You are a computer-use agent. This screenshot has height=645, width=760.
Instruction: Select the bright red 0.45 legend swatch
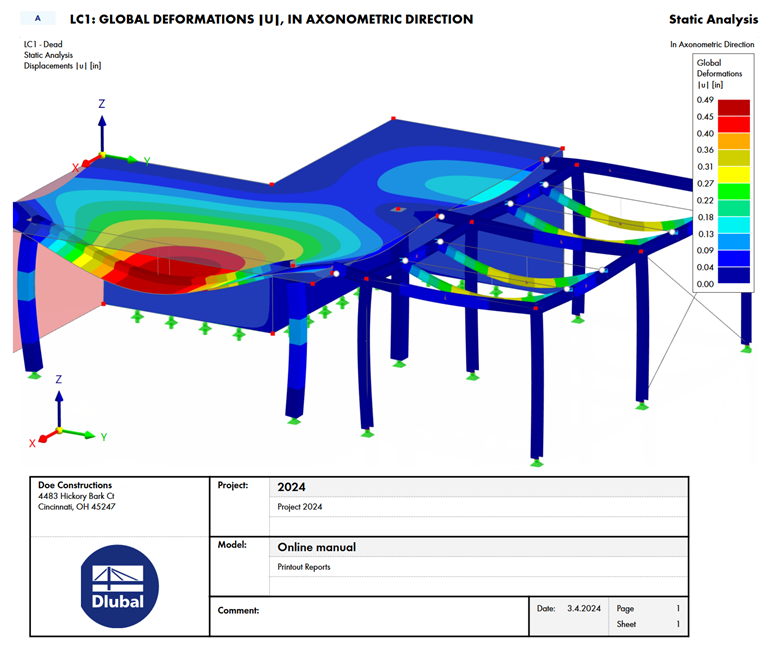coord(733,124)
